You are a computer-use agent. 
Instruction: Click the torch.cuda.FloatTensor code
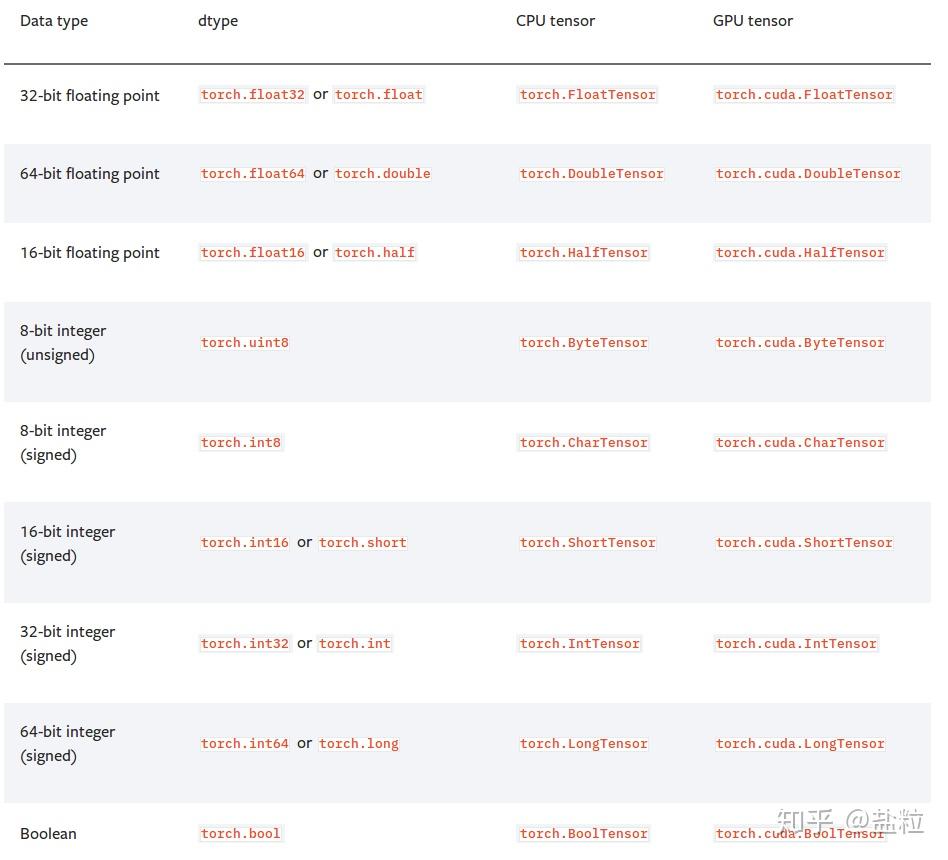[x=804, y=95]
